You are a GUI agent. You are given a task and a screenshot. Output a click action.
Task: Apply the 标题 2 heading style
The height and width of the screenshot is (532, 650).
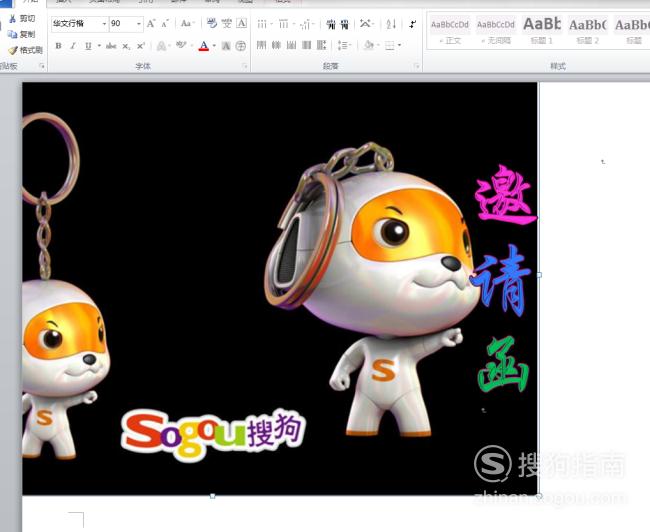588,31
